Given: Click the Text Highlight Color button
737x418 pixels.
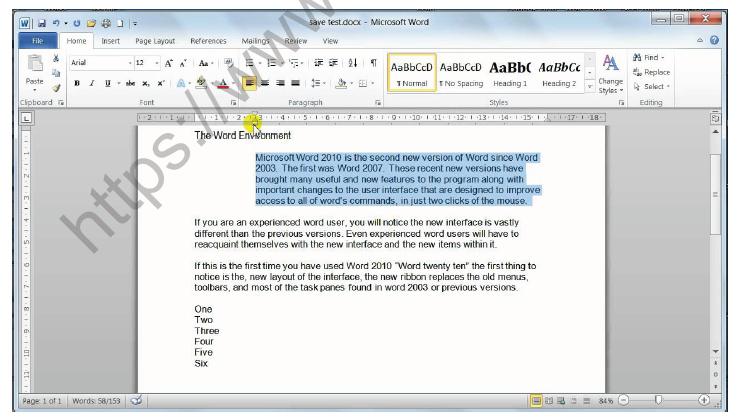Looking at the screenshot, I should pyautogui.click(x=201, y=83).
